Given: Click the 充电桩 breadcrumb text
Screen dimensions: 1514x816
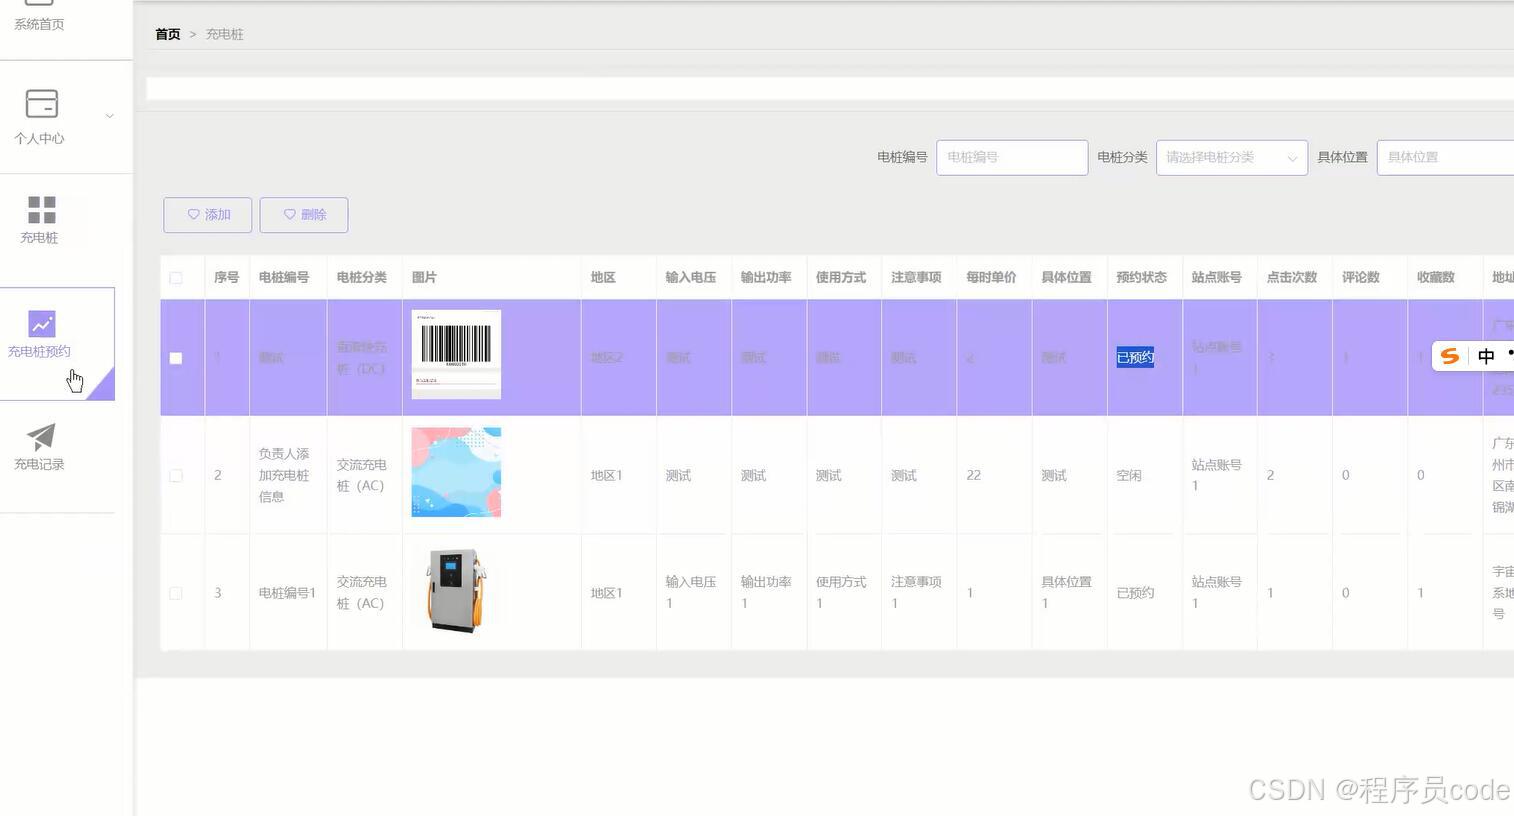Looking at the screenshot, I should 225,34.
